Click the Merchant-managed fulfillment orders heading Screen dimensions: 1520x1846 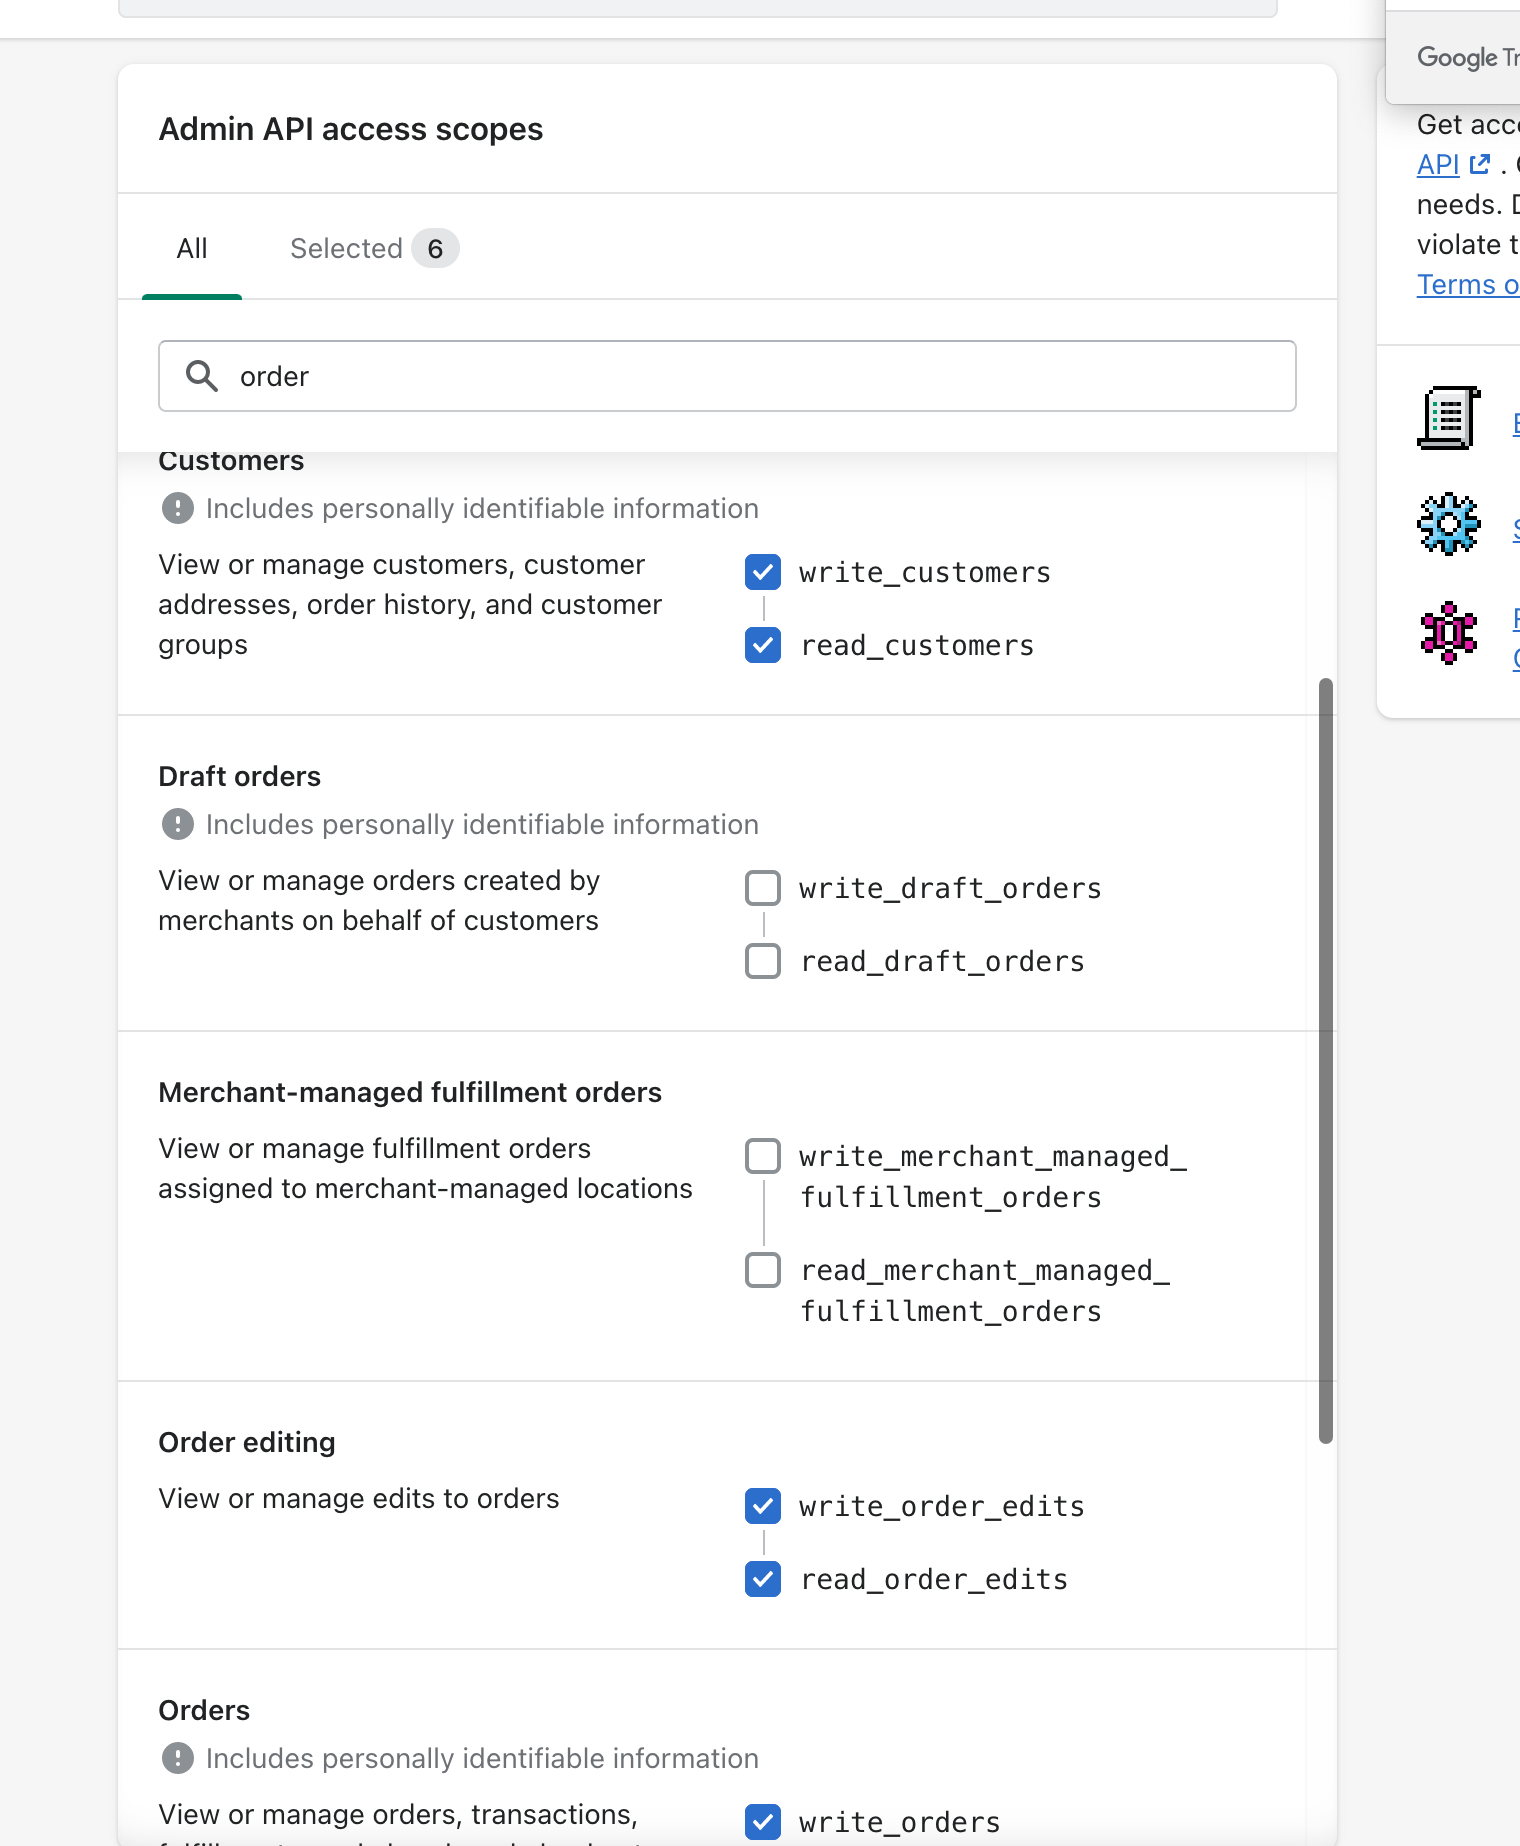(410, 1092)
